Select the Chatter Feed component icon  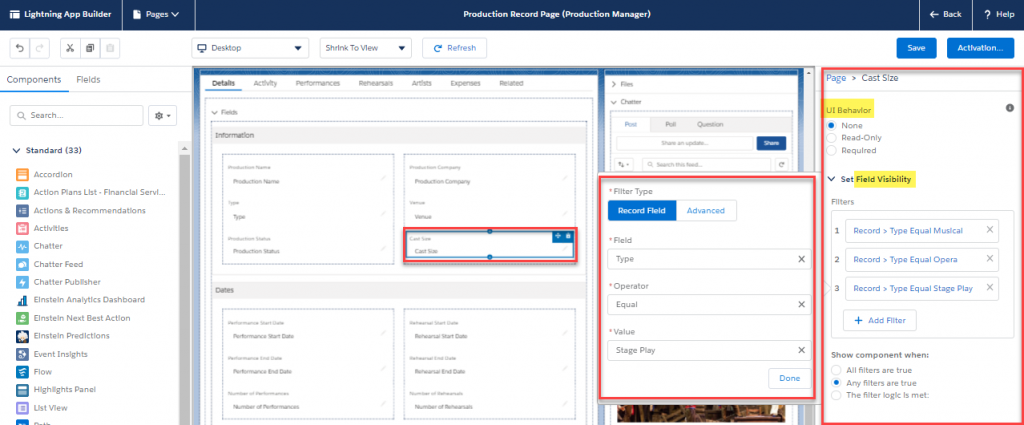click(x=22, y=264)
